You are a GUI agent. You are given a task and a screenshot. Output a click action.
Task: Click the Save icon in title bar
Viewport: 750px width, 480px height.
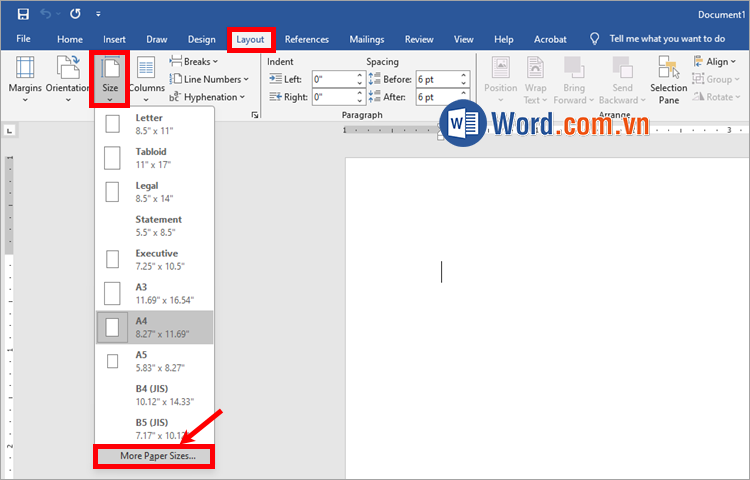tap(23, 14)
